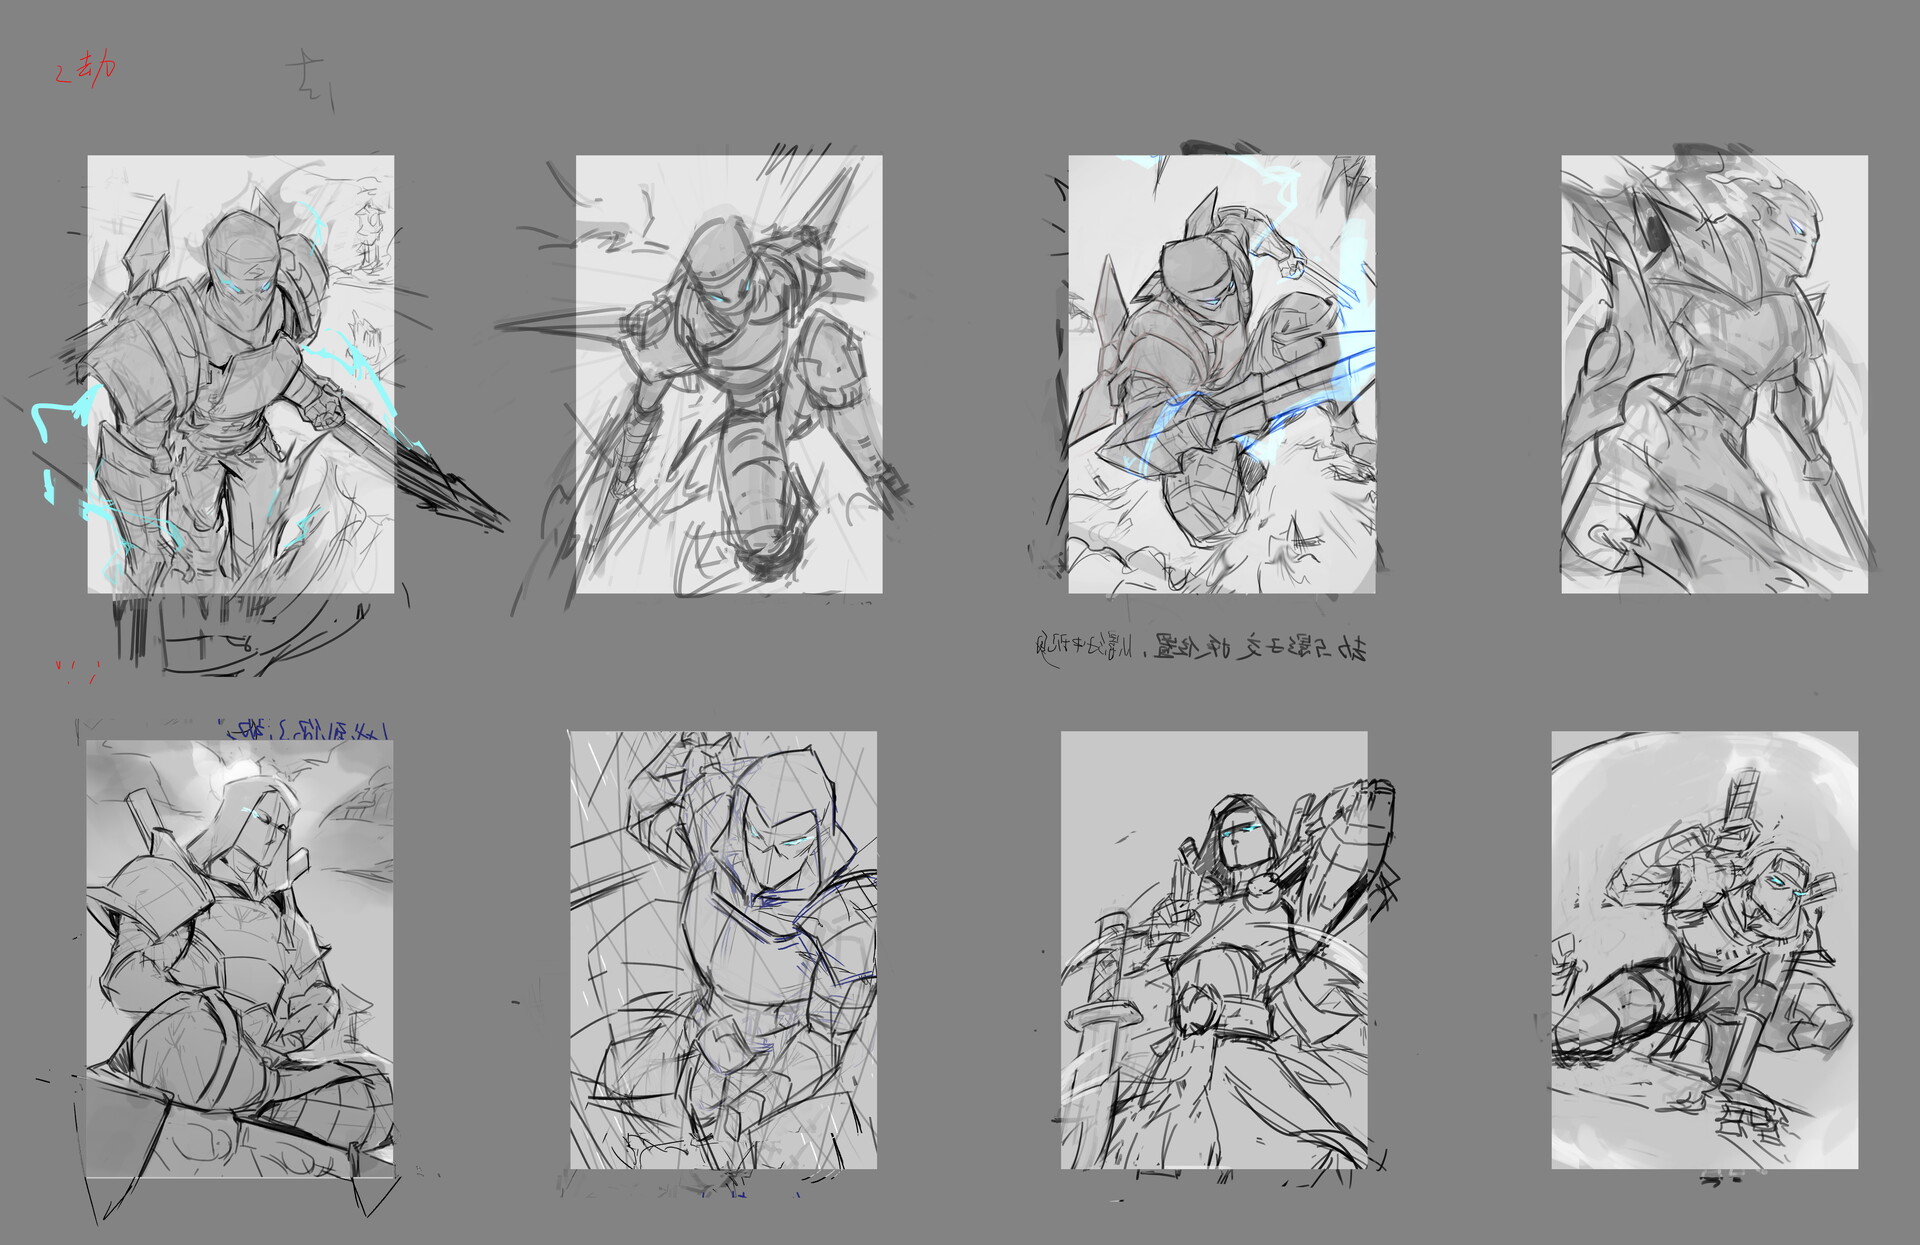The image size is (1920, 1245).
Task: Click the red handwritten note at top-left
Action: coord(86,70)
